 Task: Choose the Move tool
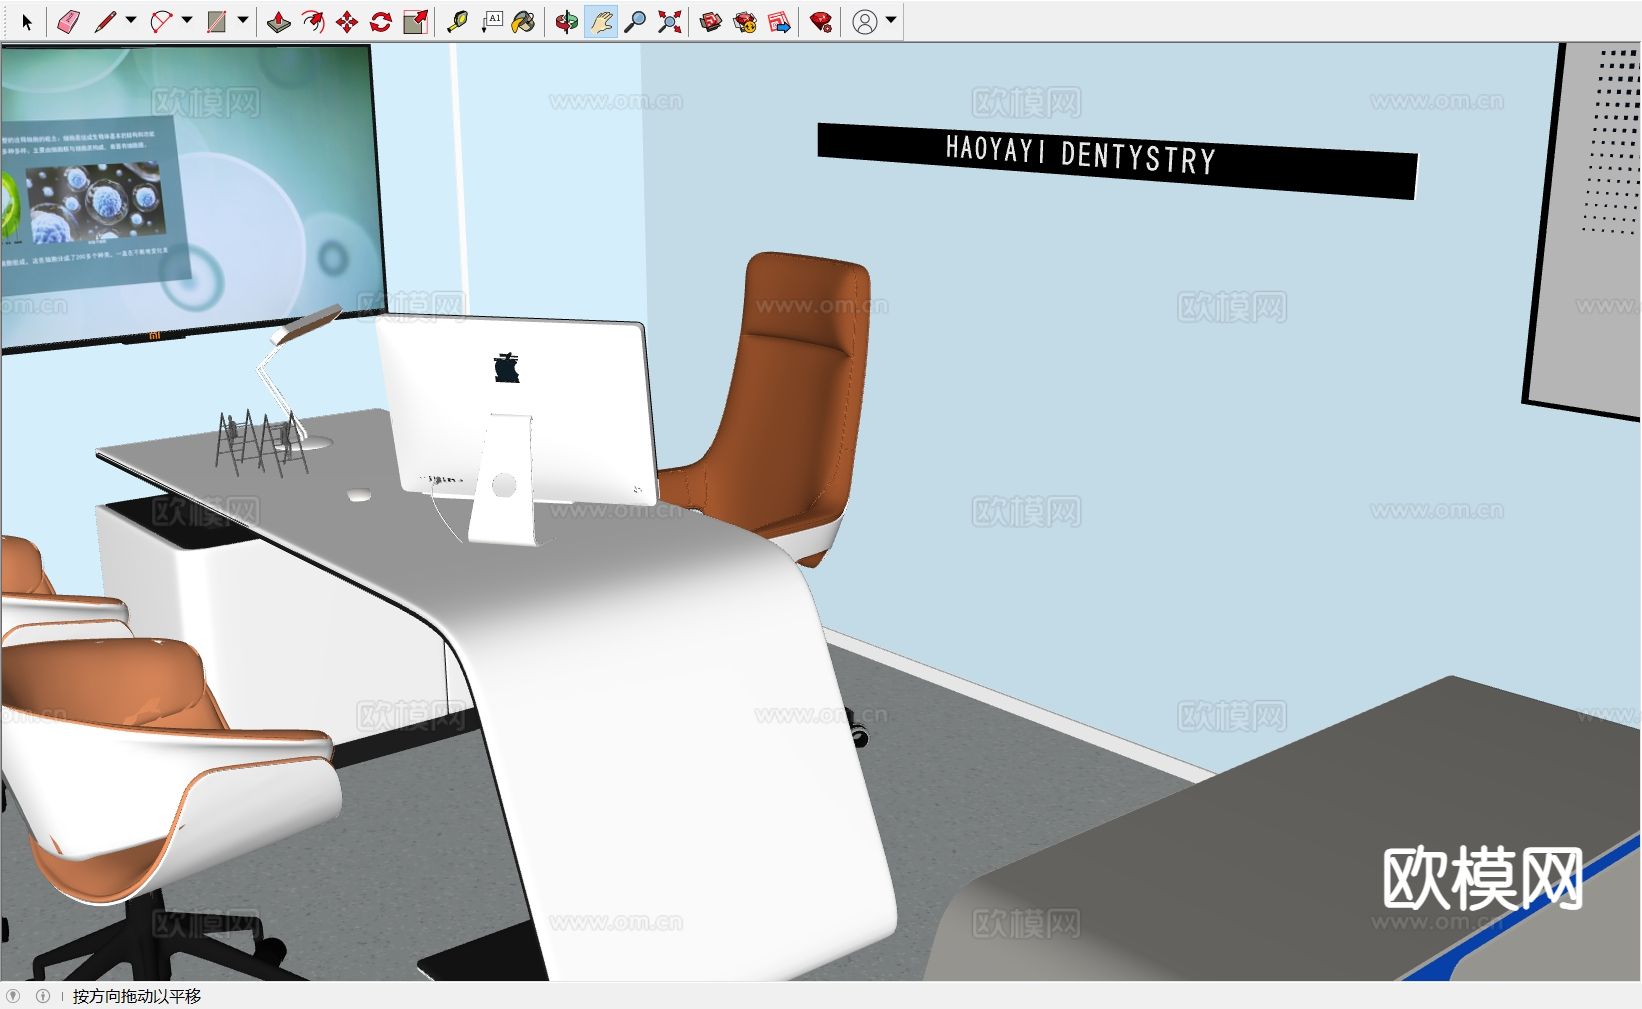click(x=347, y=21)
